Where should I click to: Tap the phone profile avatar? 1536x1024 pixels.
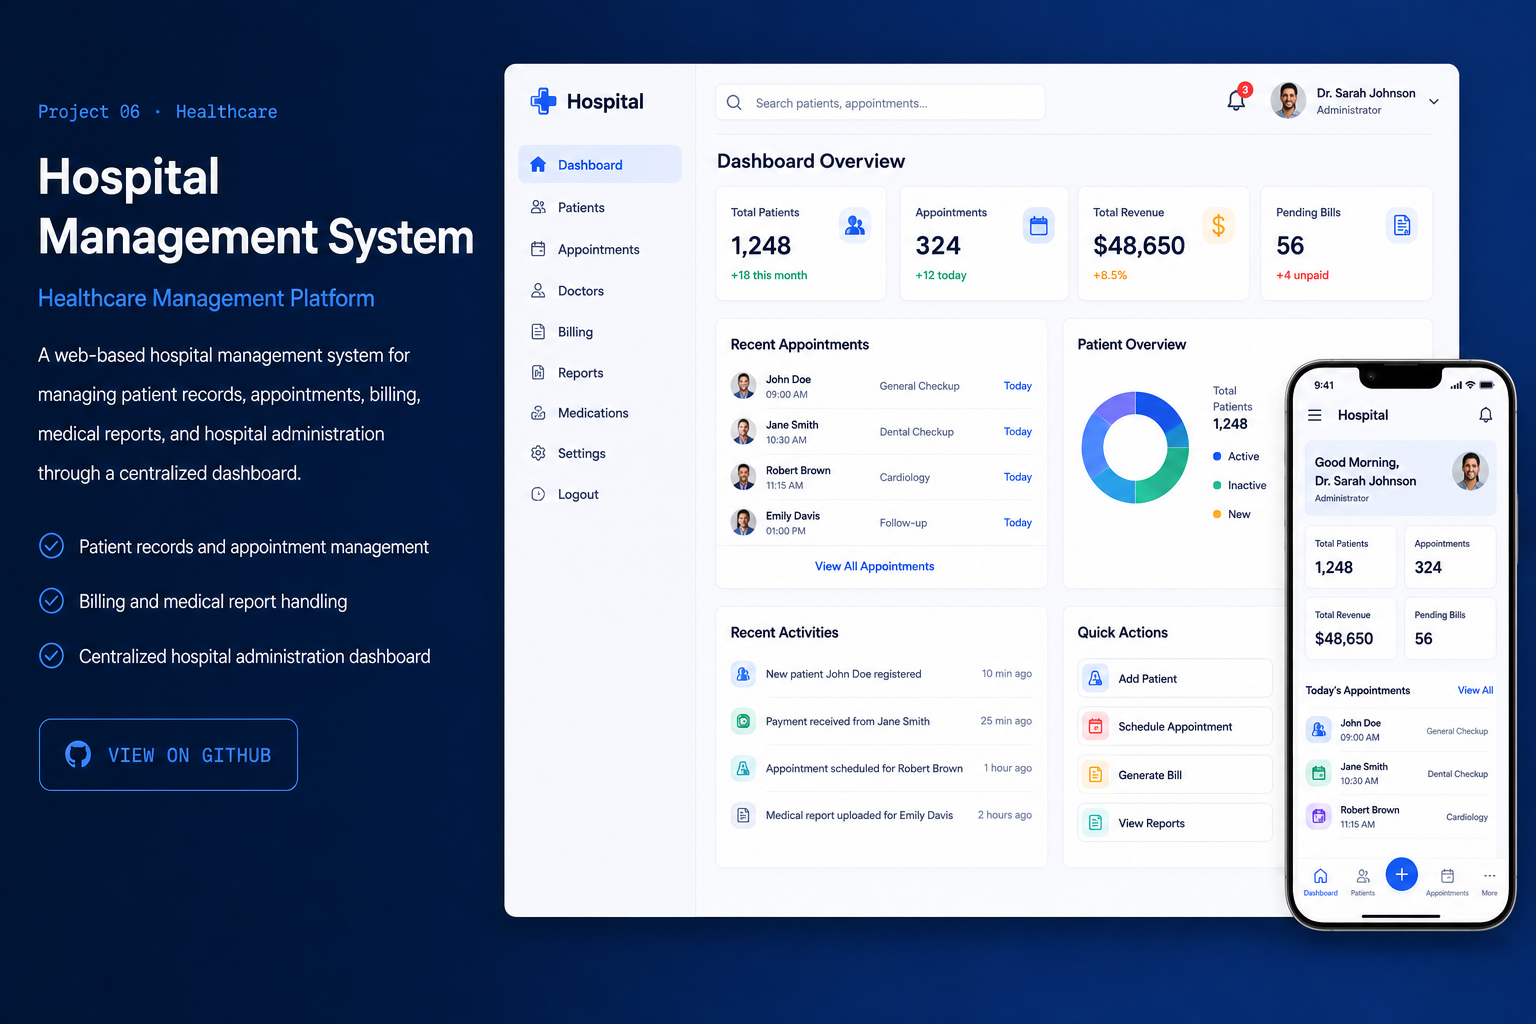click(1470, 470)
